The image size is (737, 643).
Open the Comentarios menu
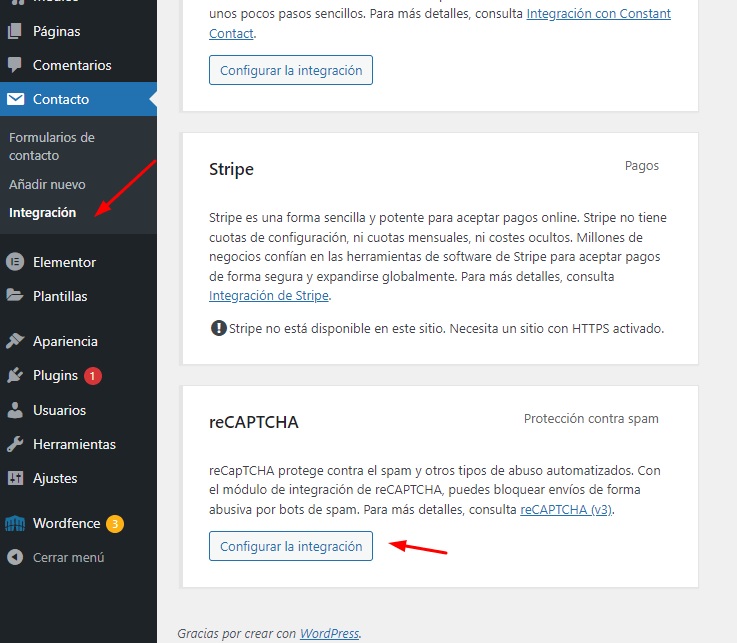78,65
